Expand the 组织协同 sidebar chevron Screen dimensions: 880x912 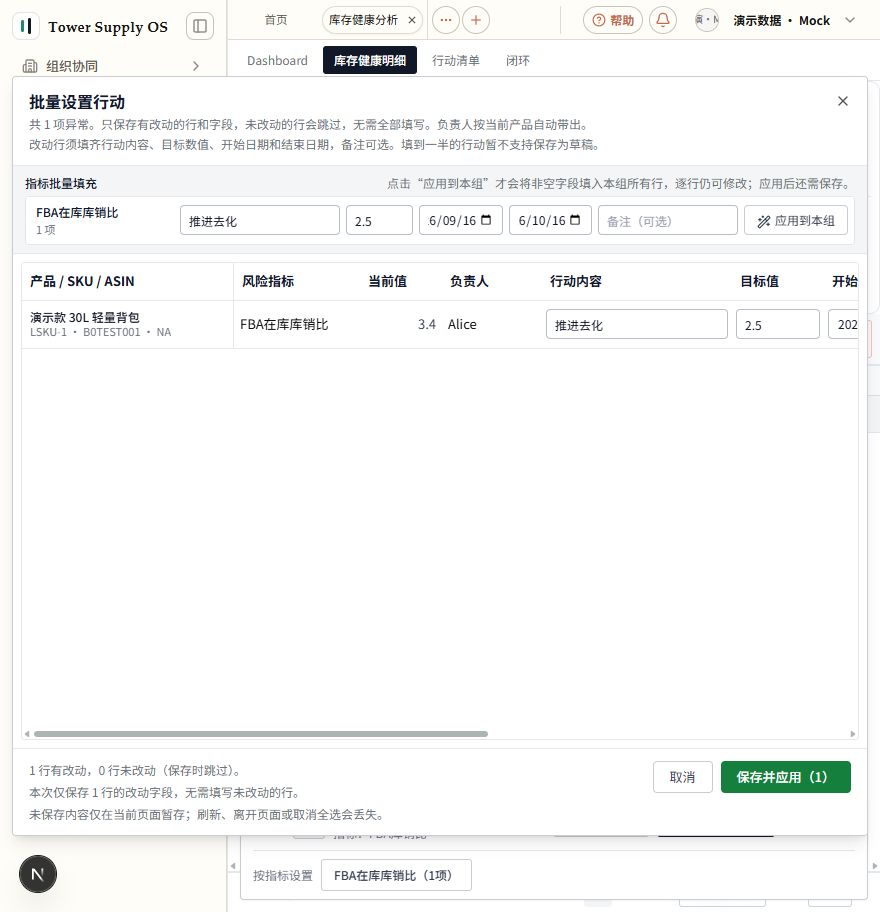coord(196,66)
